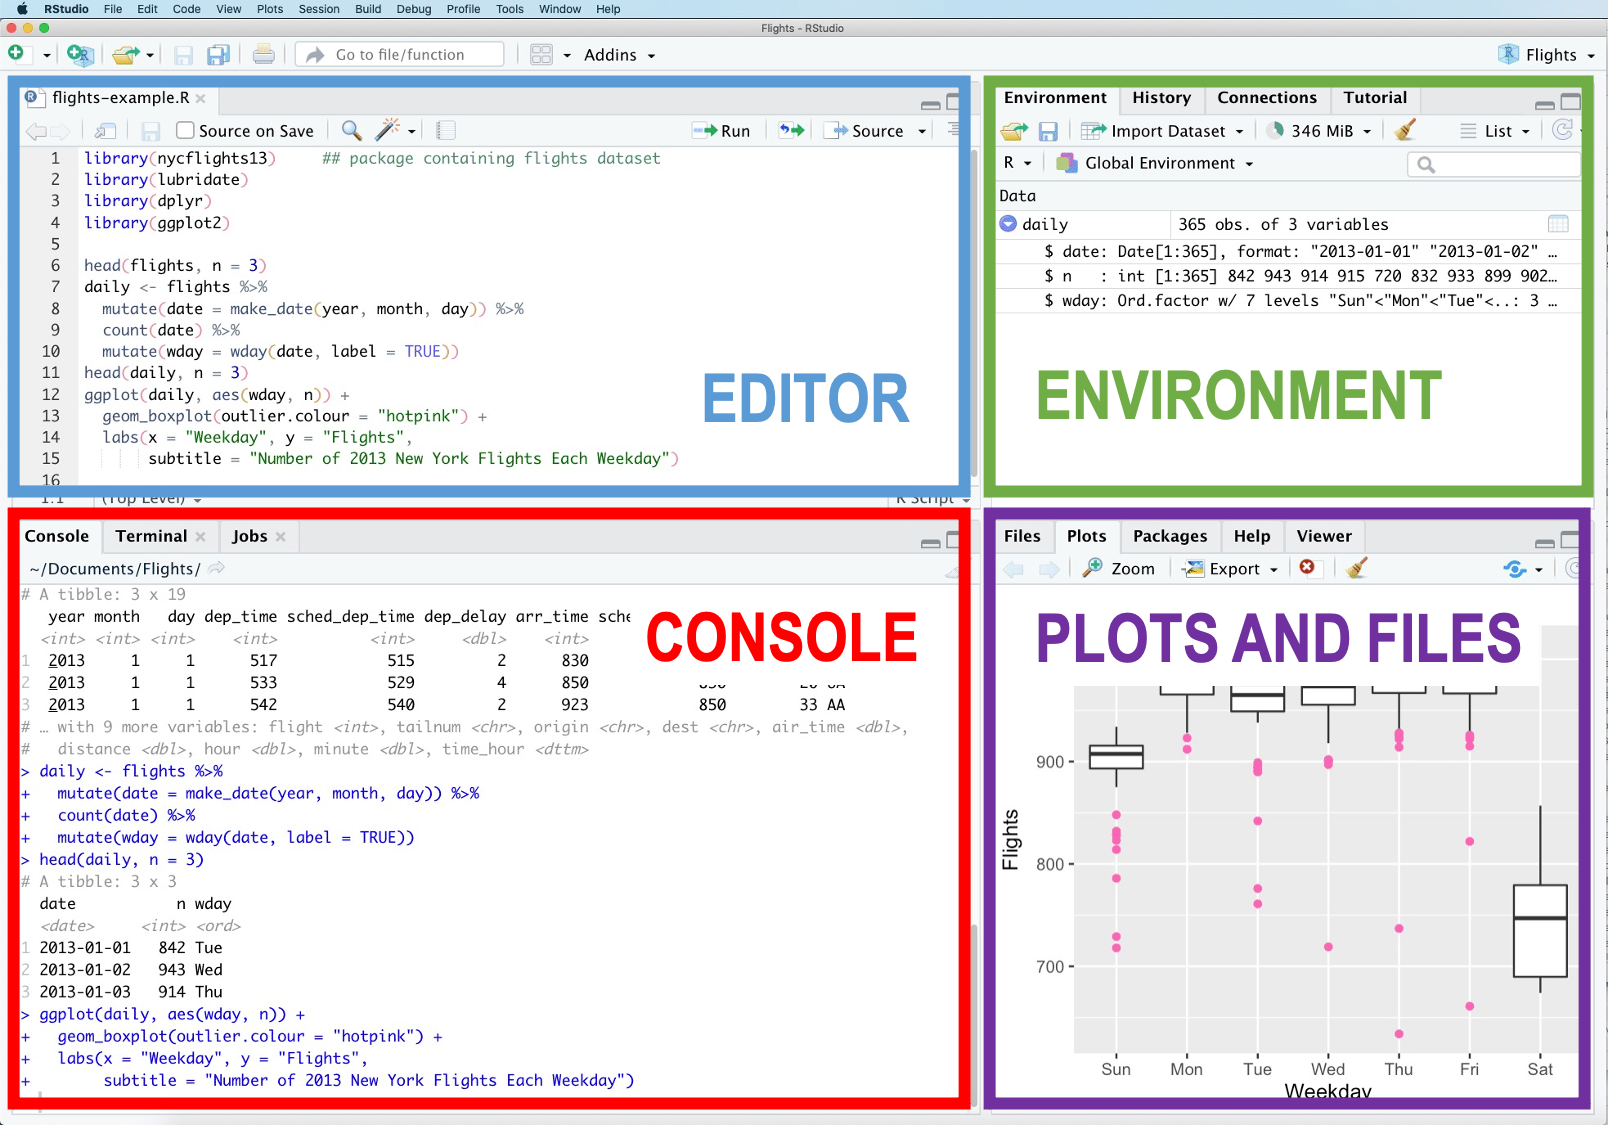Click the print icon in main toolbar
The image size is (1608, 1125).
[263, 55]
